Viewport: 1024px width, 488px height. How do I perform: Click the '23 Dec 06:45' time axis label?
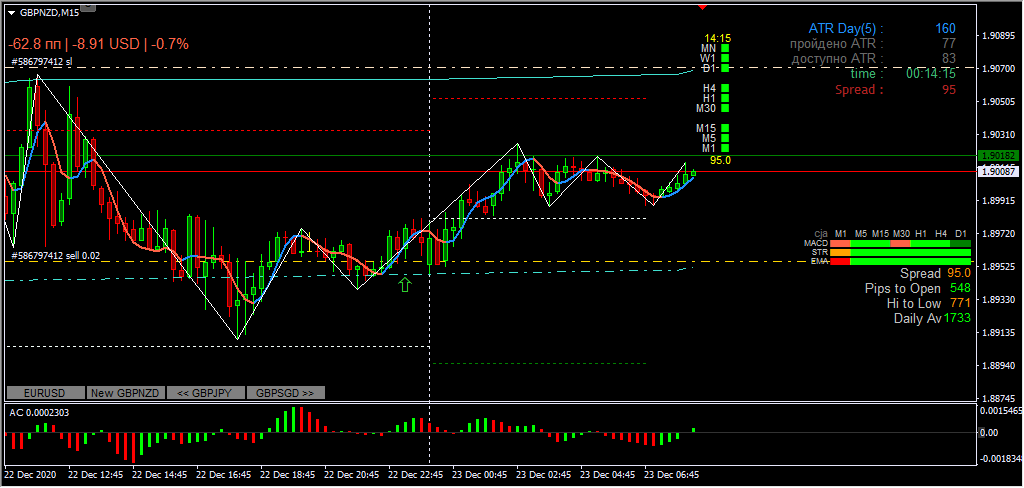tap(672, 474)
